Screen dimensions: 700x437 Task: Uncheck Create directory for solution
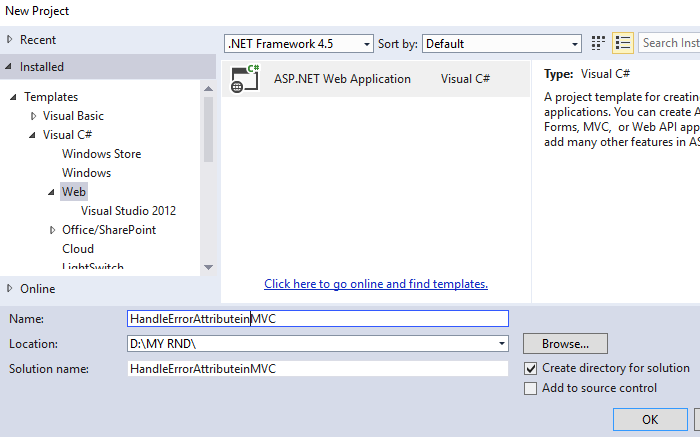coord(531,368)
